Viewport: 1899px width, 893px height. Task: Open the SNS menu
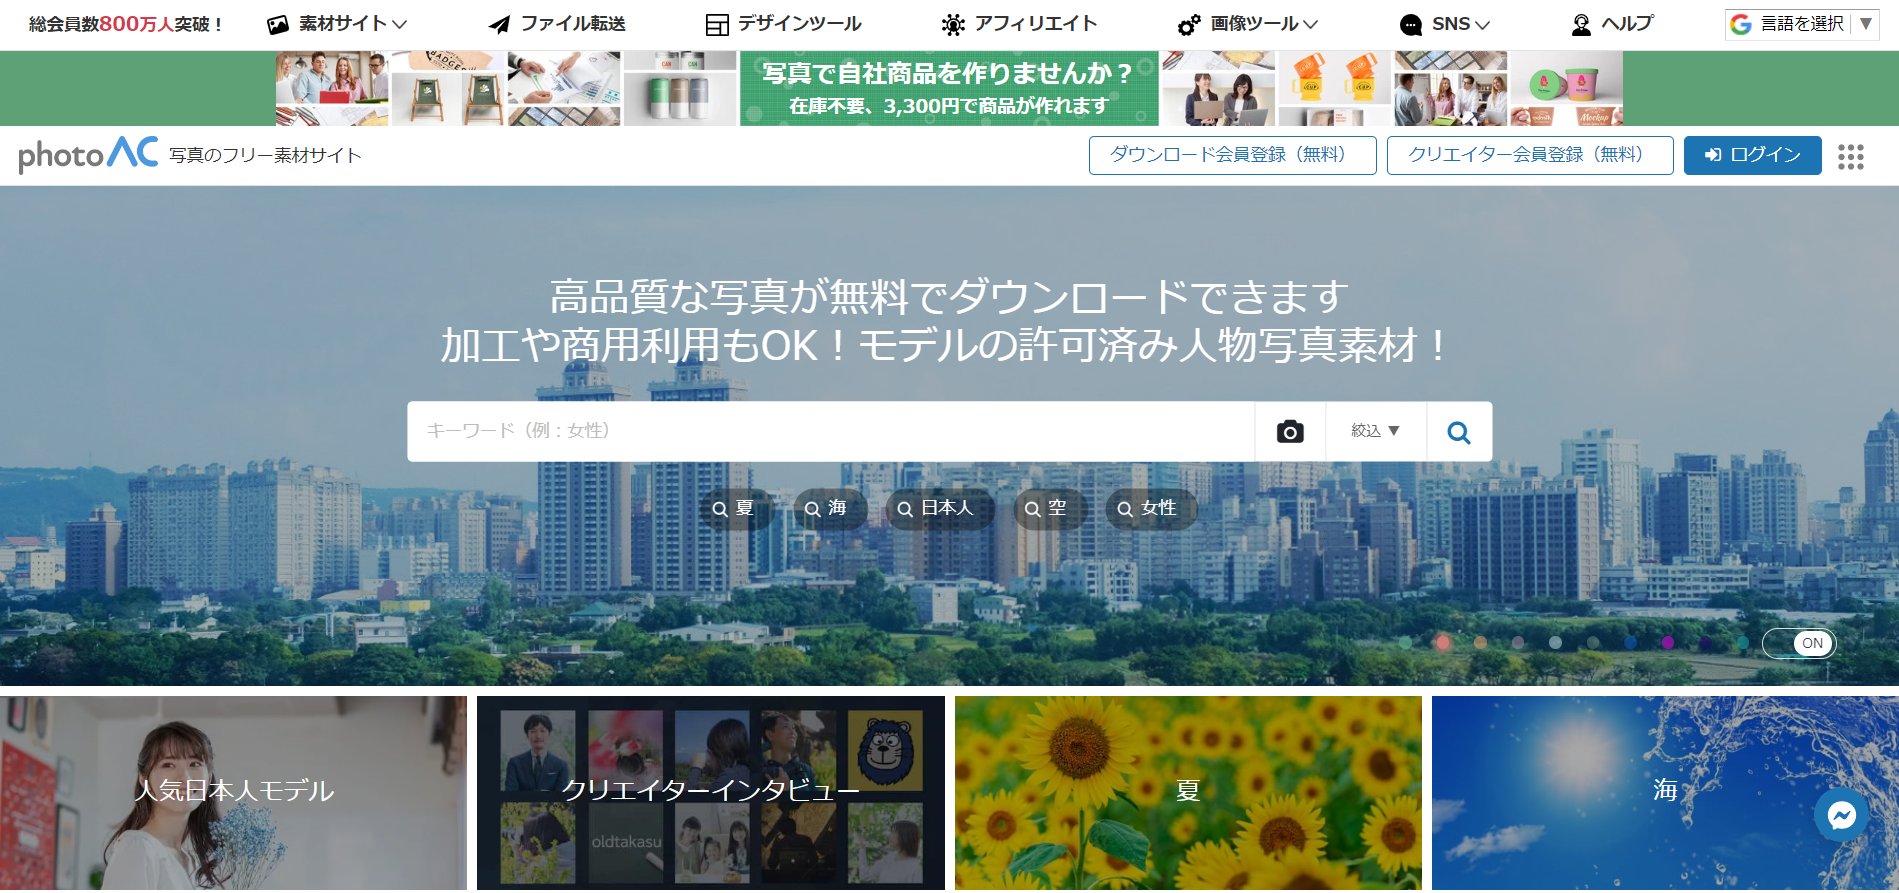point(1446,24)
